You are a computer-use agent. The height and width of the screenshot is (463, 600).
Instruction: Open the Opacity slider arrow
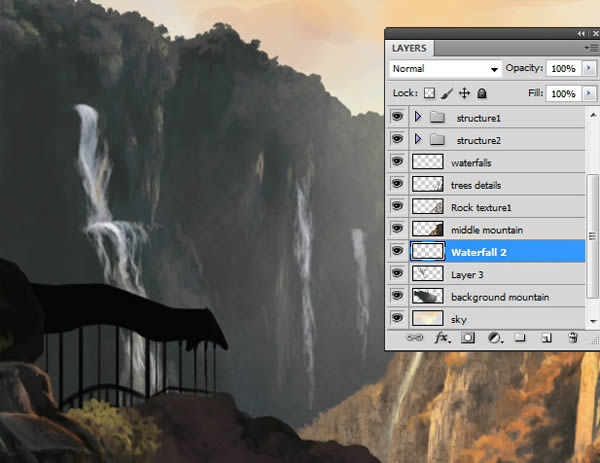click(x=589, y=68)
